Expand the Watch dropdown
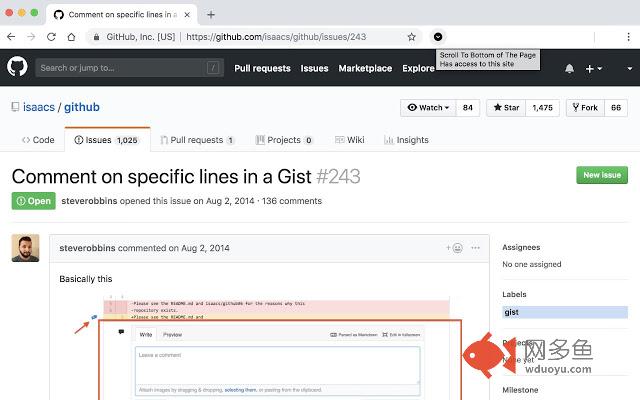Image resolution: width=640 pixels, height=400 pixels. 428,108
